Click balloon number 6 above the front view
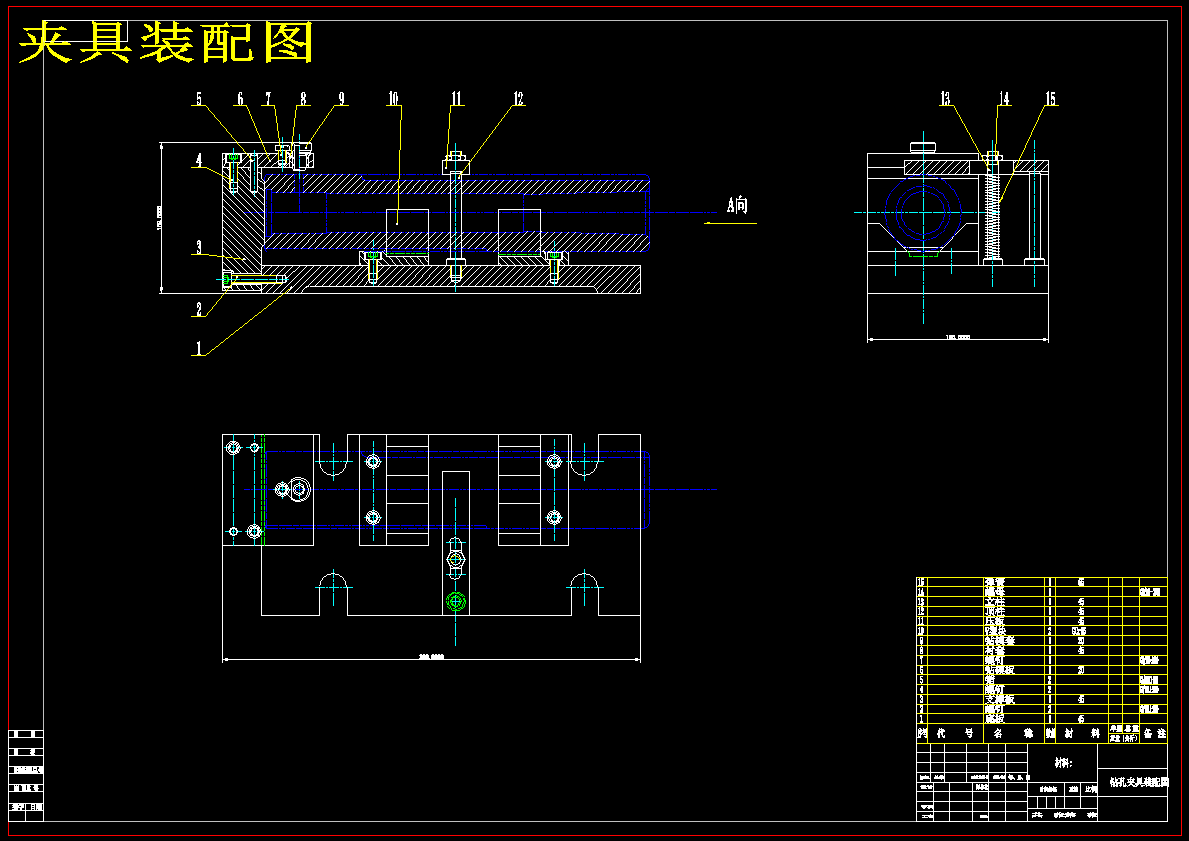Viewport: 1189px width, 841px height. pos(240,99)
